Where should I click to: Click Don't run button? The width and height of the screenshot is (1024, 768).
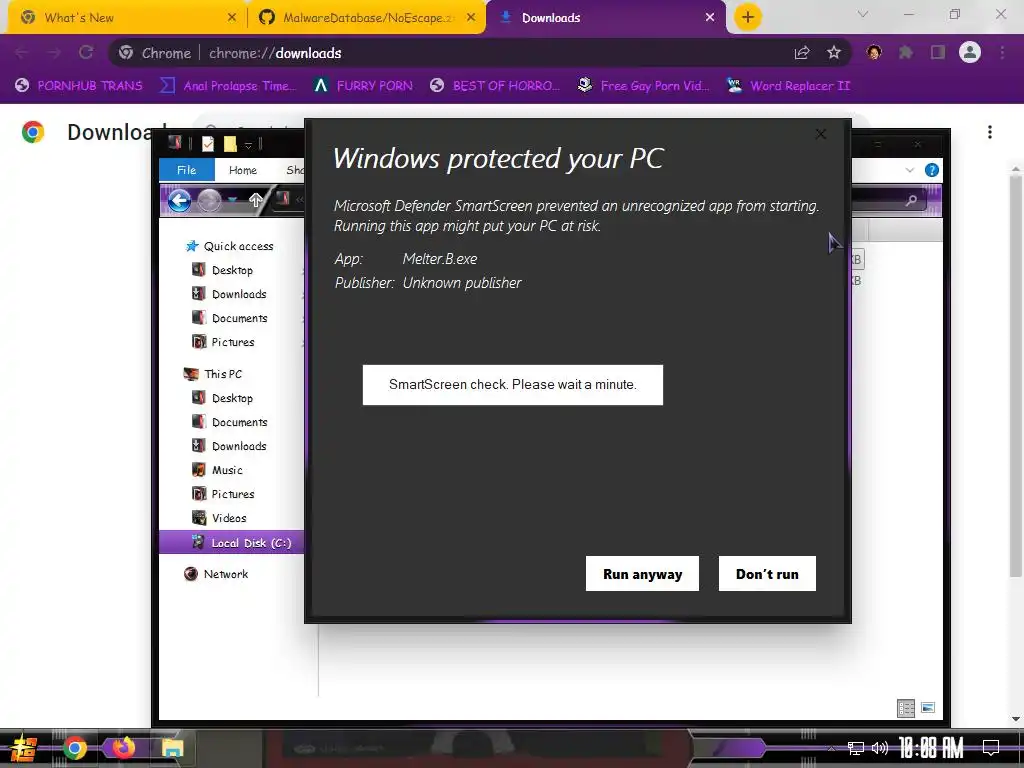tap(767, 573)
